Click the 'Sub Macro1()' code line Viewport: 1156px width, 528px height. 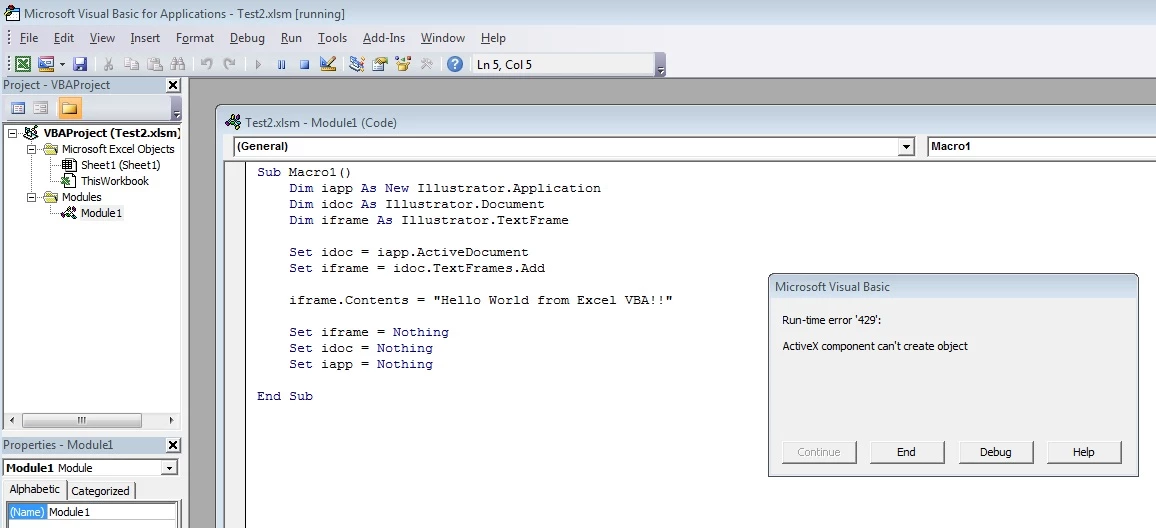click(304, 172)
